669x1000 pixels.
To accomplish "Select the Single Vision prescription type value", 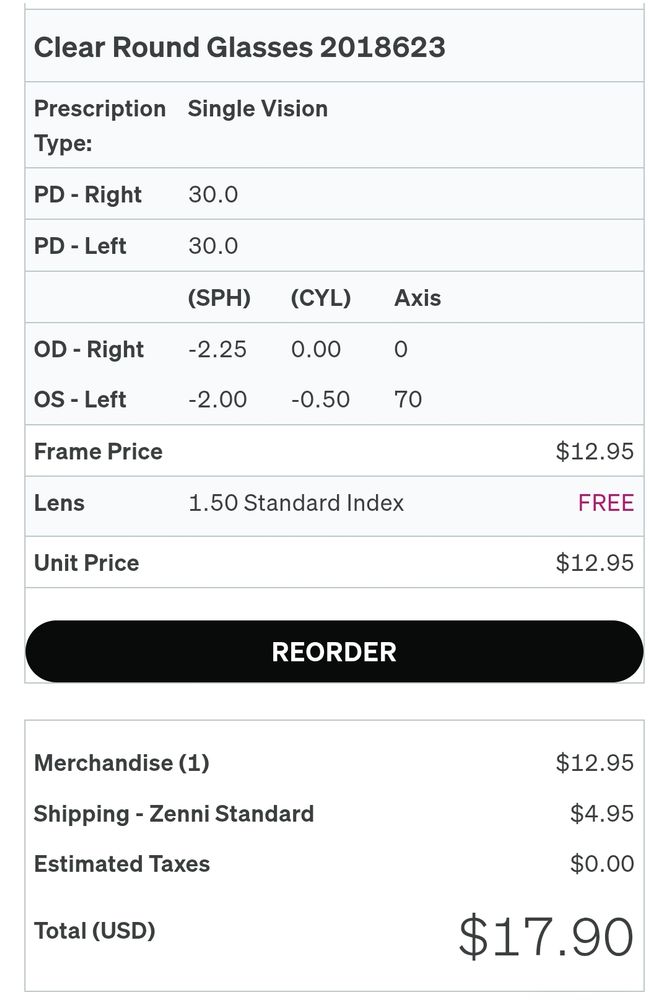I will click(x=257, y=109).
